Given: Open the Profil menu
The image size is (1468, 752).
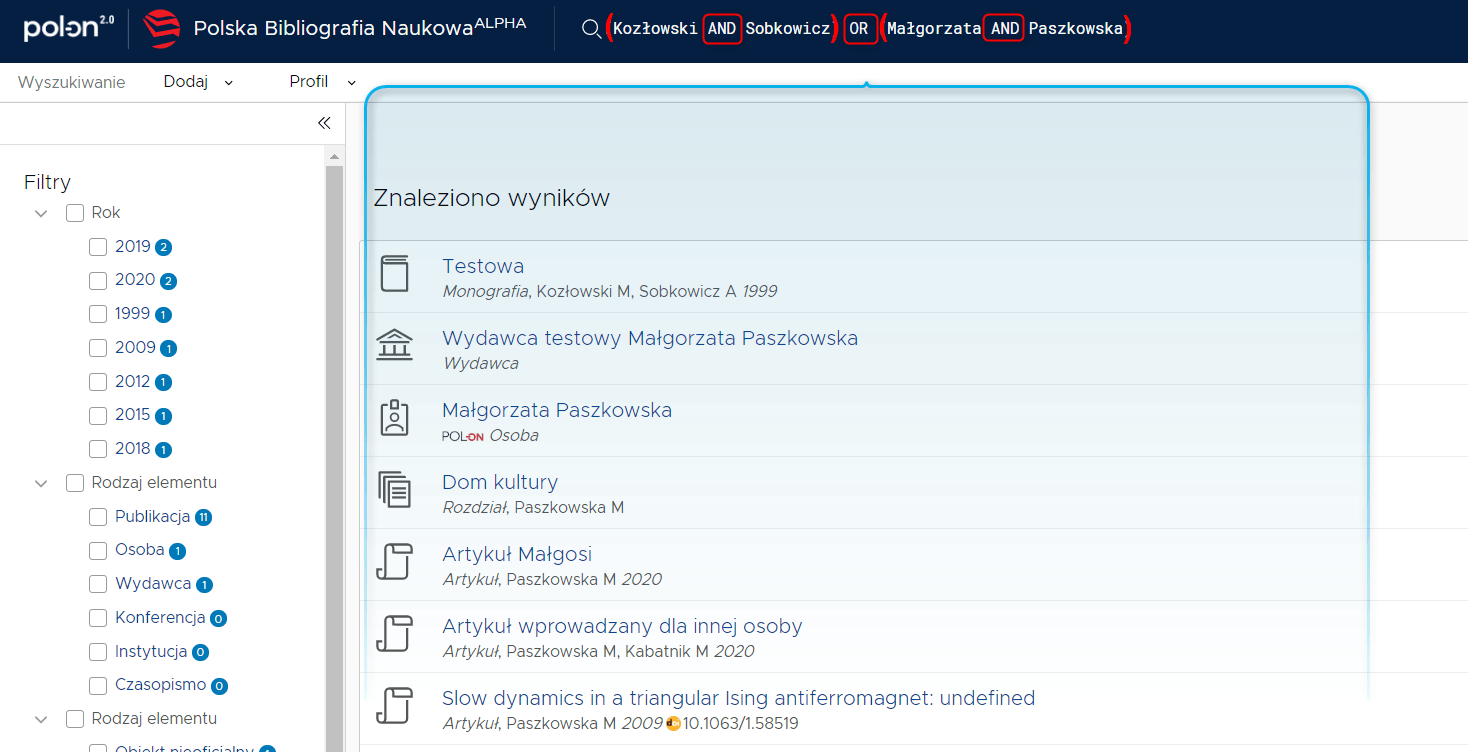Looking at the screenshot, I should [320, 82].
